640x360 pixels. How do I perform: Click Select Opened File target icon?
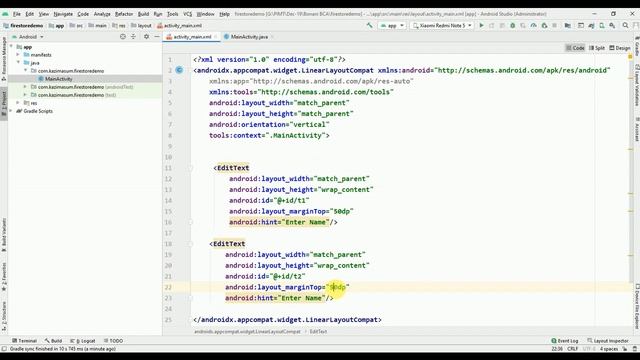pyautogui.click(x=123, y=37)
